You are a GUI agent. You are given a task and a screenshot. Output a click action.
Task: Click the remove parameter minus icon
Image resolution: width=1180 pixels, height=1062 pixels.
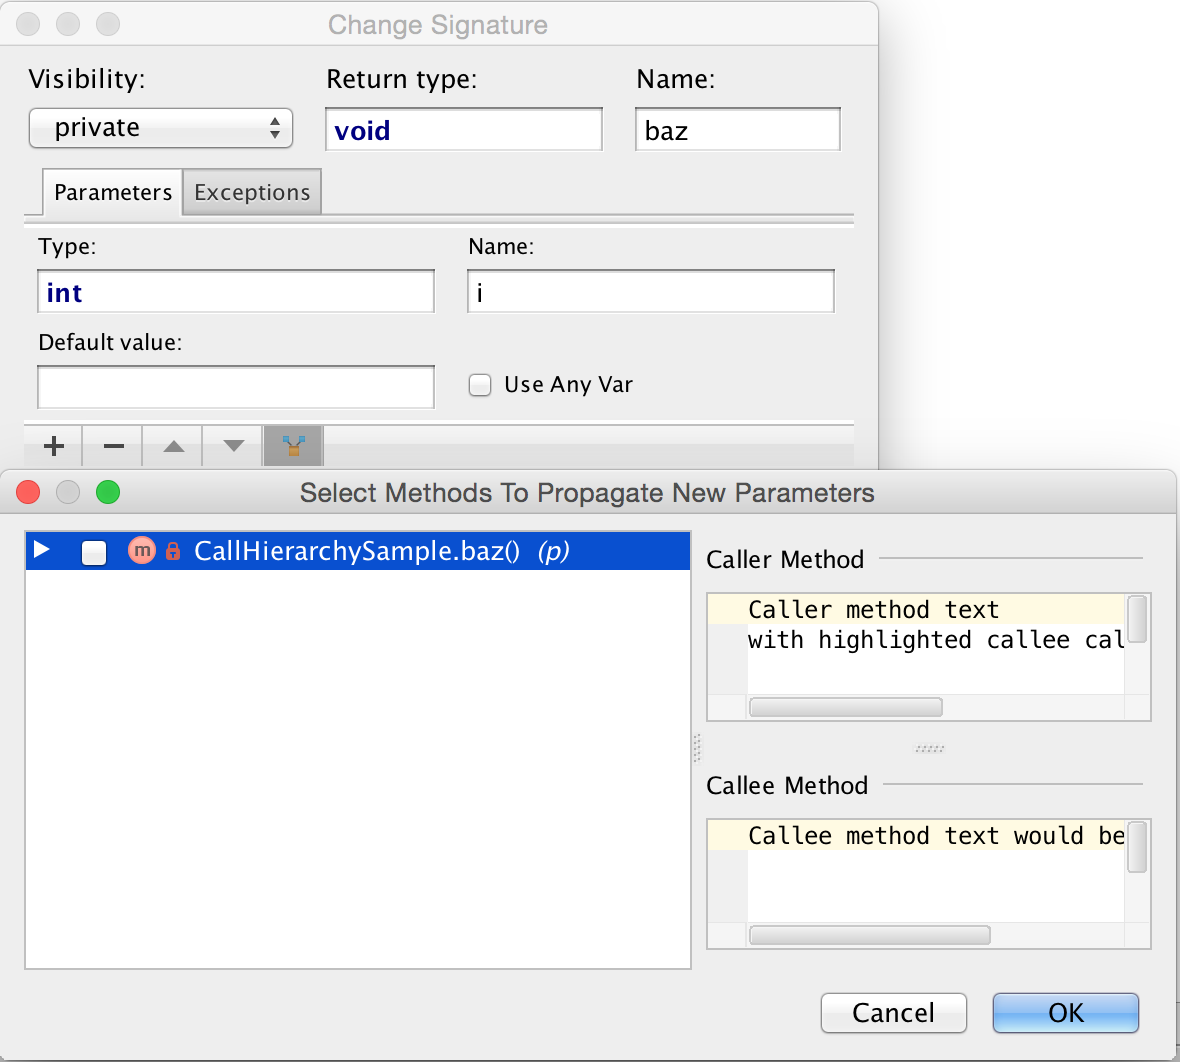pos(114,446)
